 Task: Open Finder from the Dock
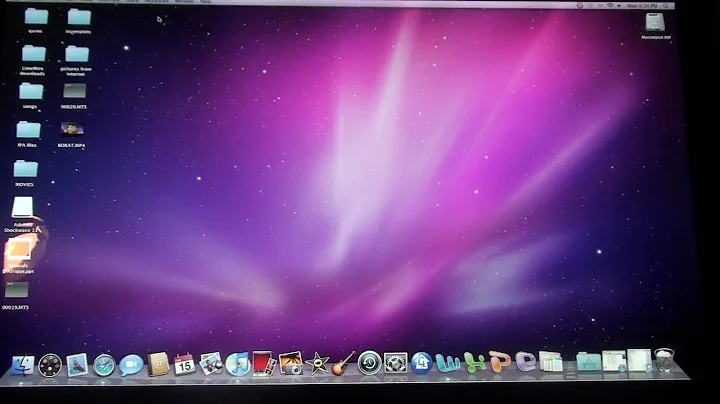pyautogui.click(x=23, y=365)
